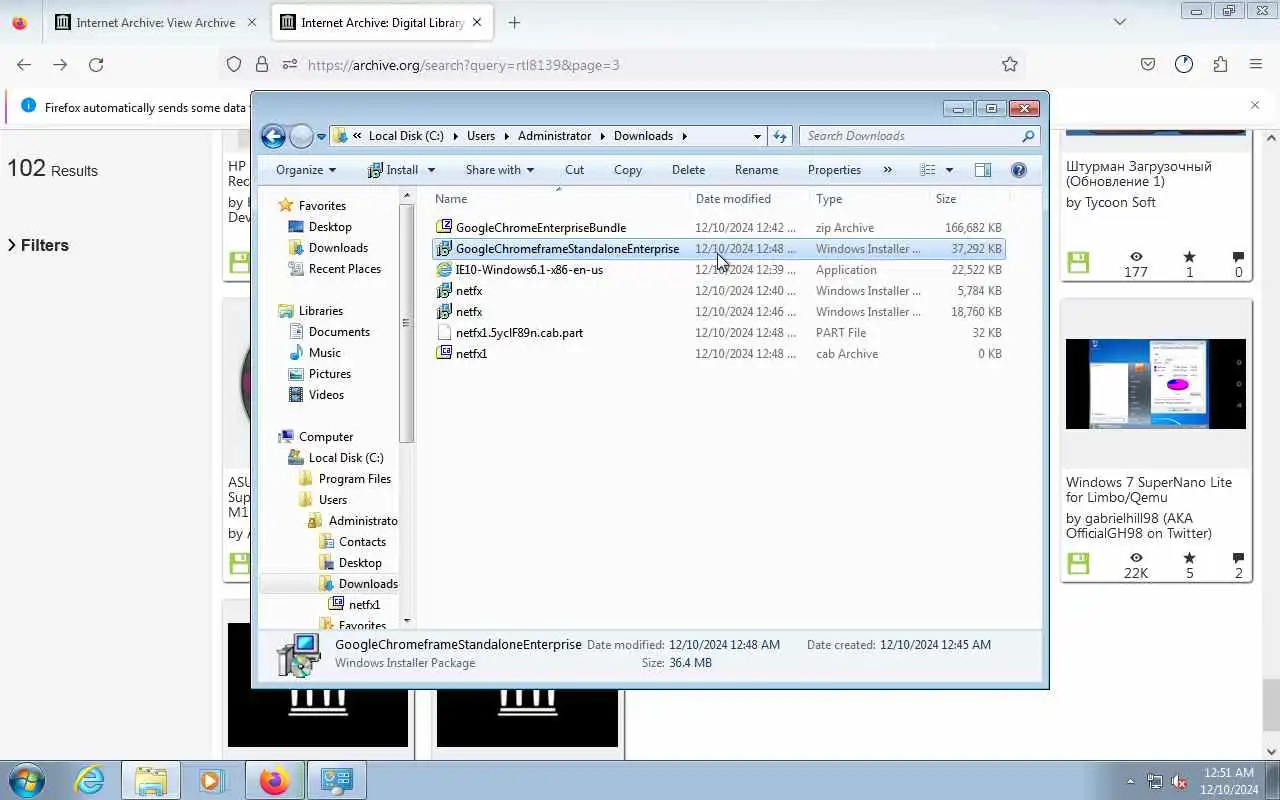The width and height of the screenshot is (1280, 800).
Task: Open the Share with menu
Action: pos(499,170)
